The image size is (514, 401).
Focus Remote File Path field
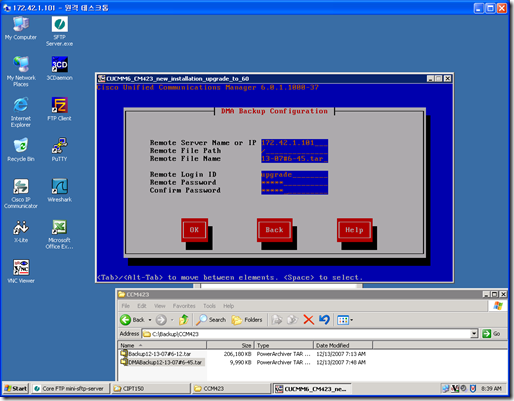pos(294,151)
